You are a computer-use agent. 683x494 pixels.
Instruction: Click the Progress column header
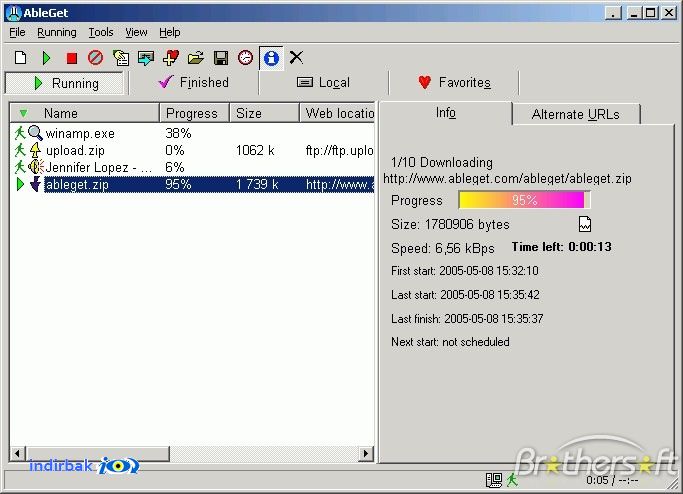tap(194, 113)
